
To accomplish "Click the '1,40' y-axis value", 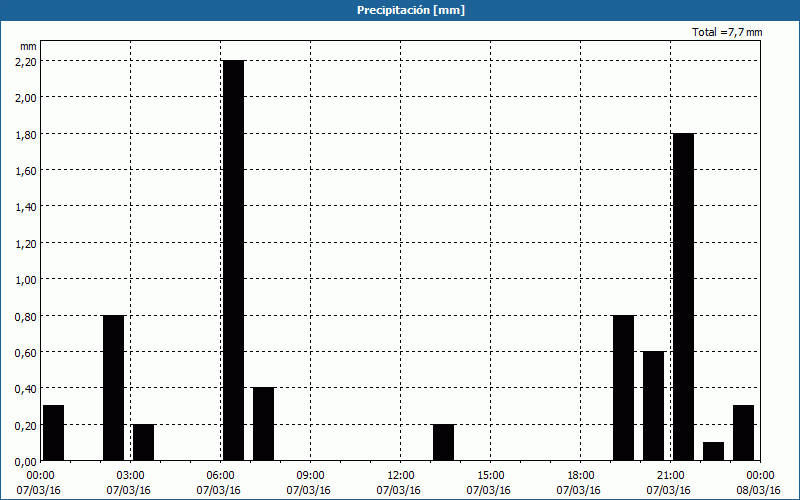I will (x=26, y=207).
